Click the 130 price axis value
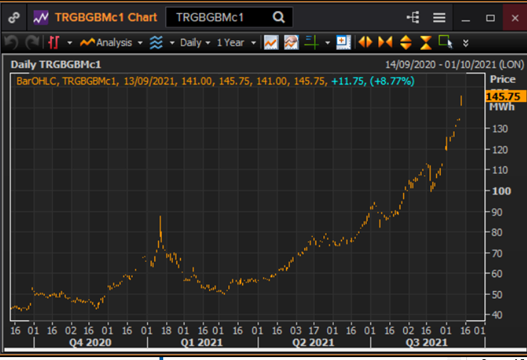 tap(500, 129)
